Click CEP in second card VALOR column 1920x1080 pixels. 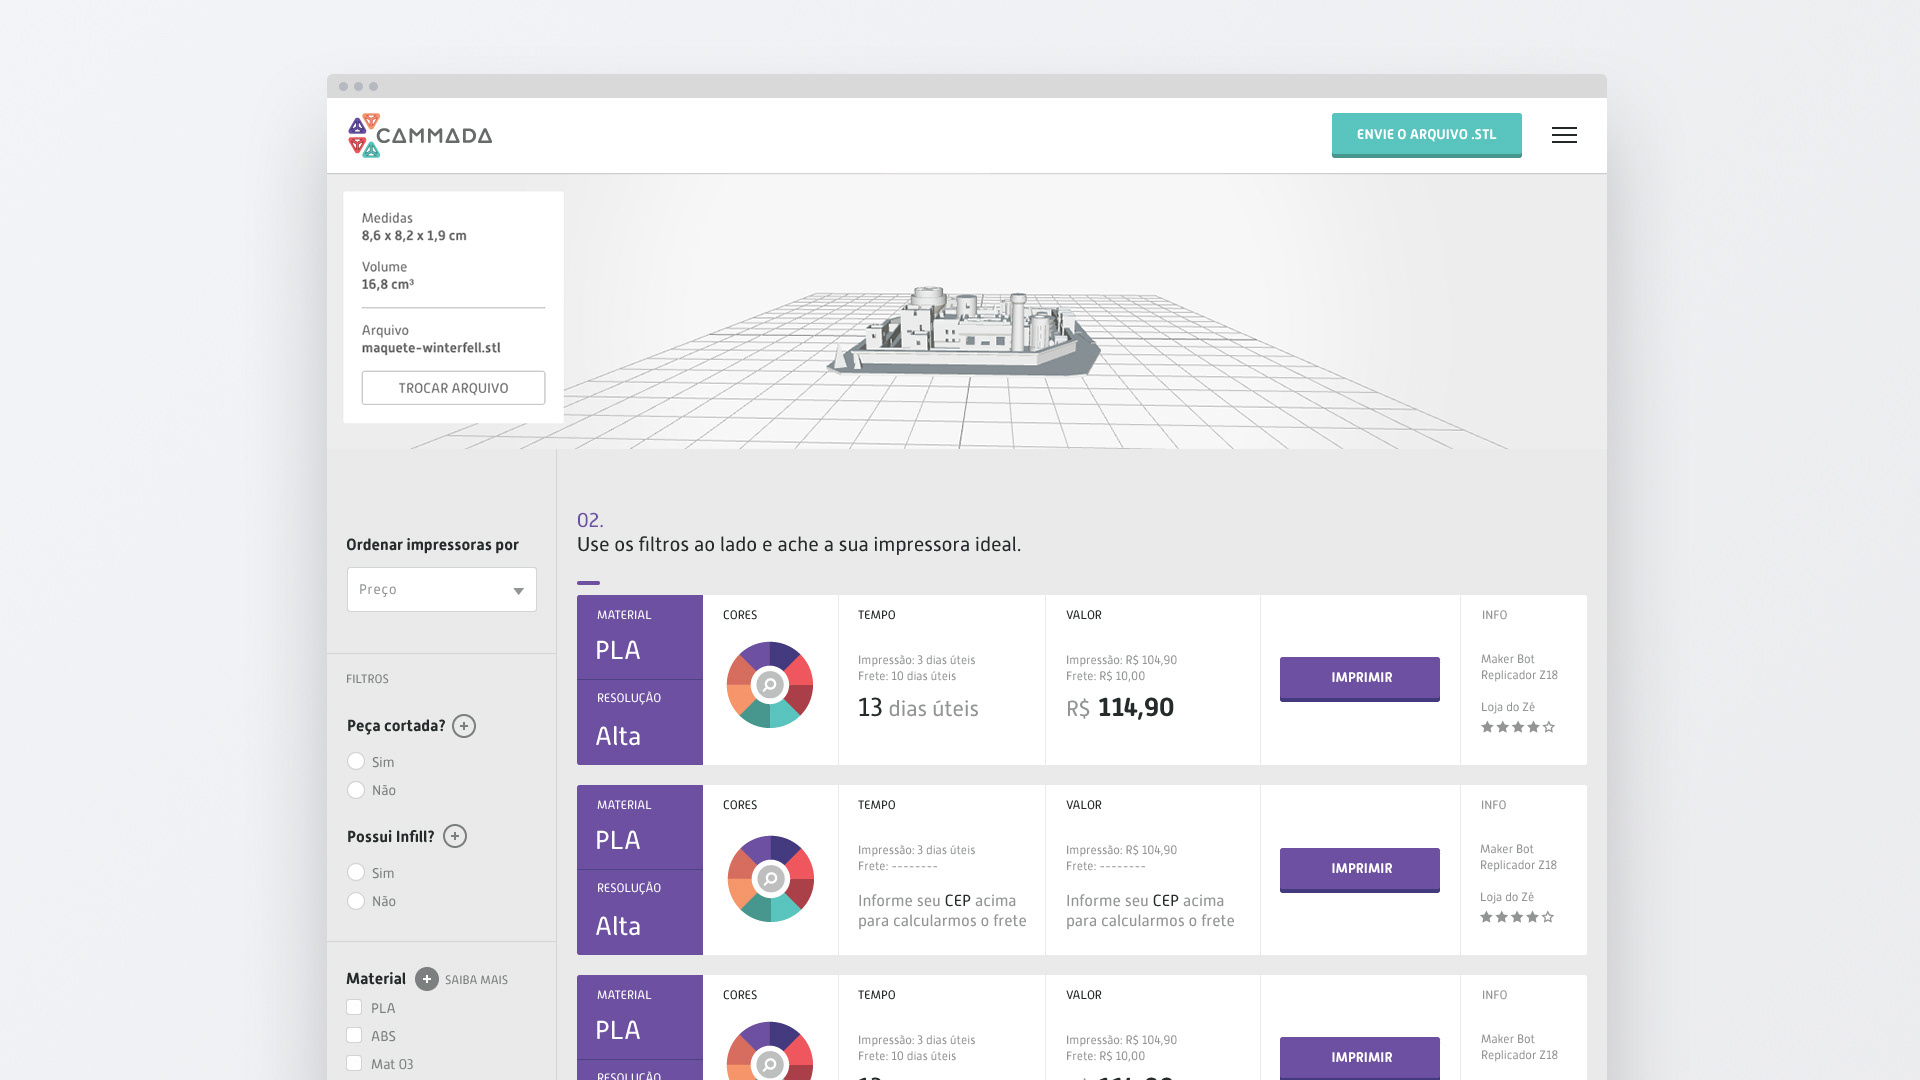1165,901
